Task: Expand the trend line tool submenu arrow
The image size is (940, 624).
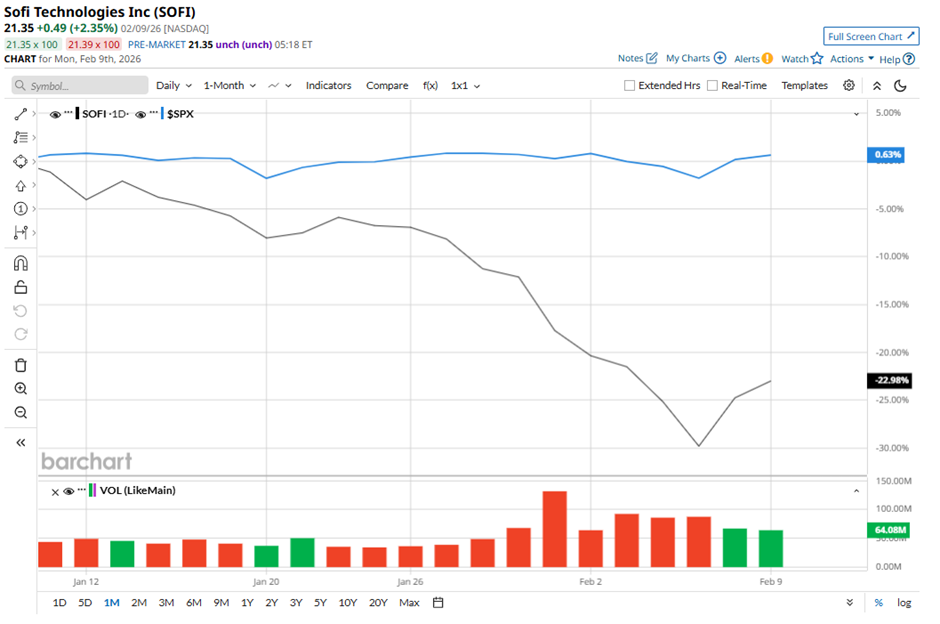Action: pos(34,113)
